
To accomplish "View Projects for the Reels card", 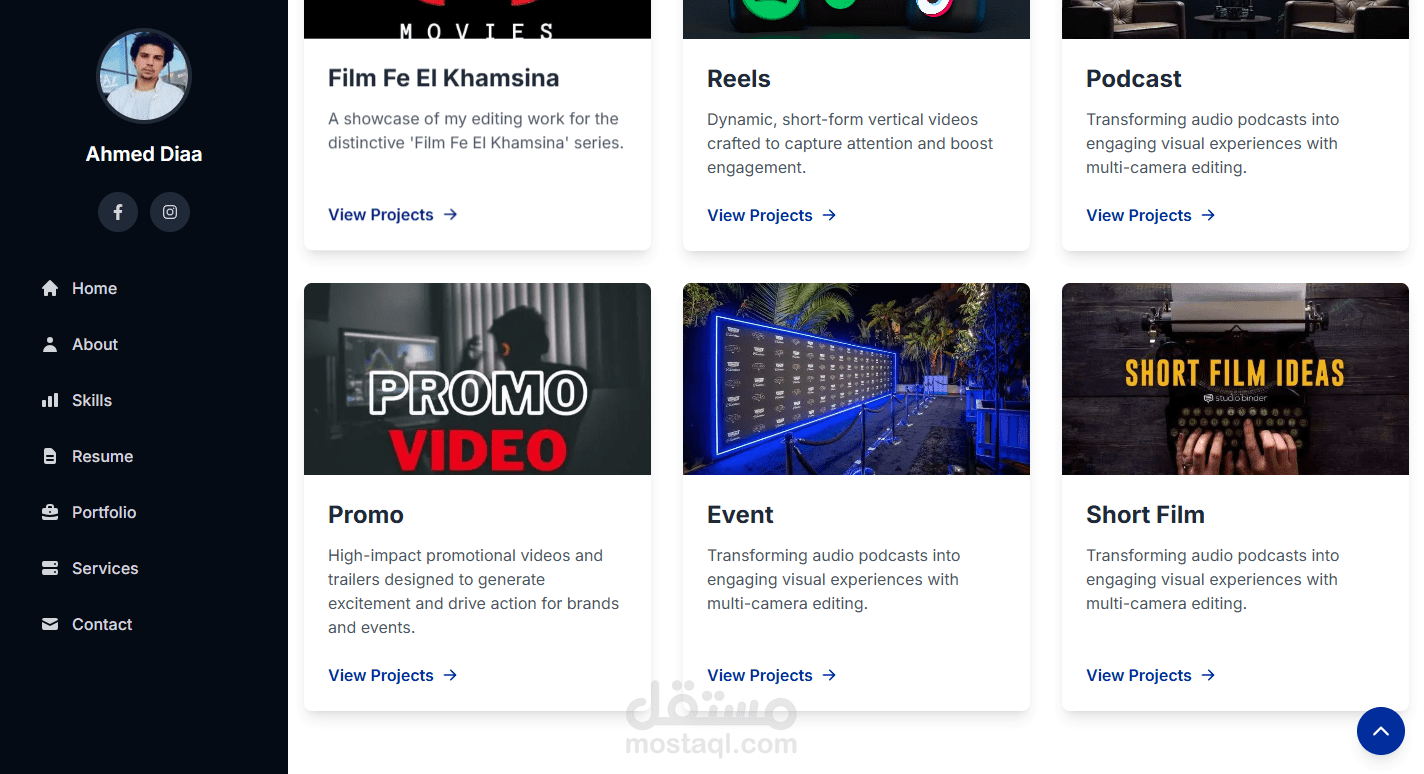I will (x=772, y=215).
